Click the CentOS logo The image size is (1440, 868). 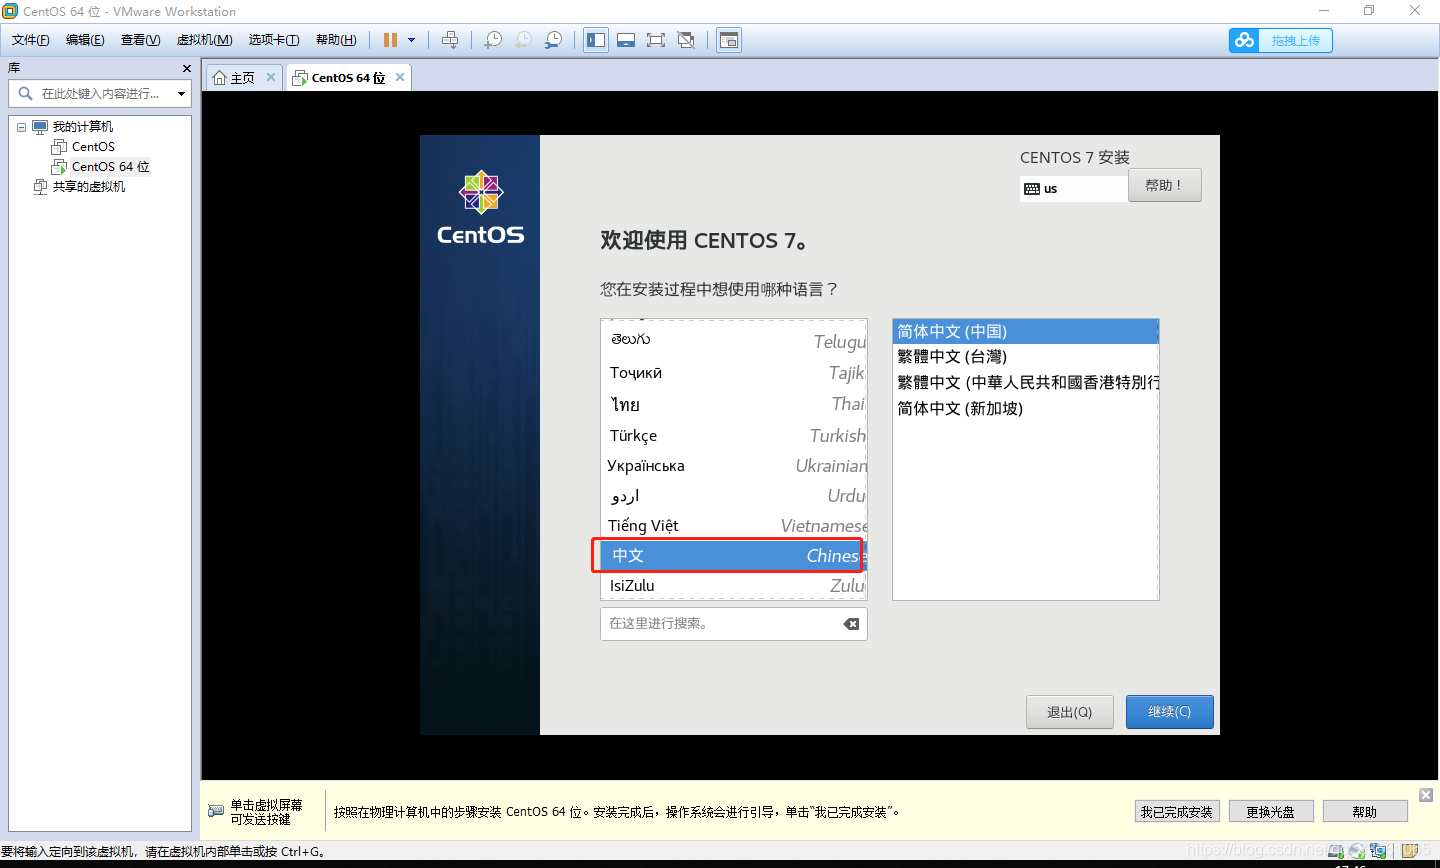480,207
